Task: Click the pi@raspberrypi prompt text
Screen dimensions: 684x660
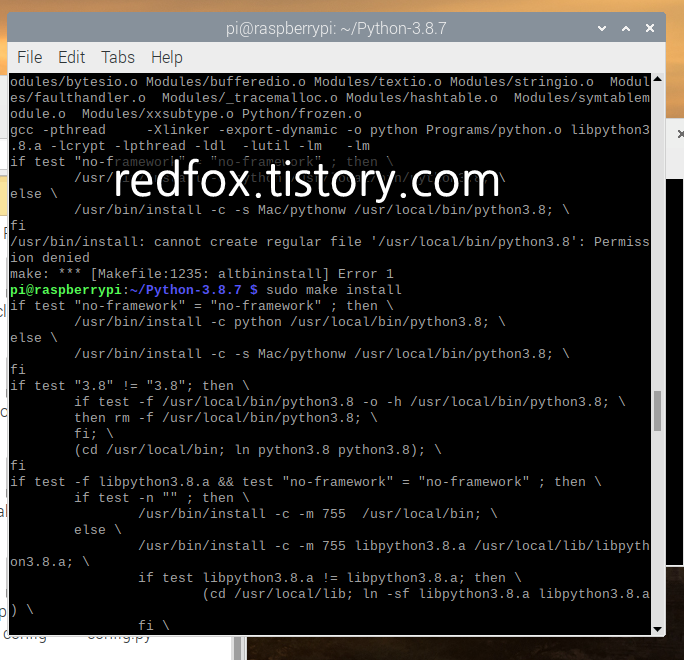Action: point(66,290)
